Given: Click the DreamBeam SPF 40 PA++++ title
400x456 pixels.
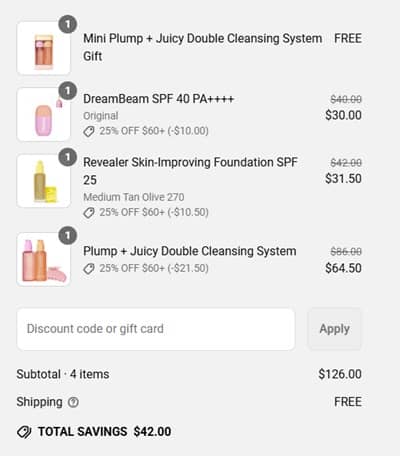Looking at the screenshot, I should 159,99.
